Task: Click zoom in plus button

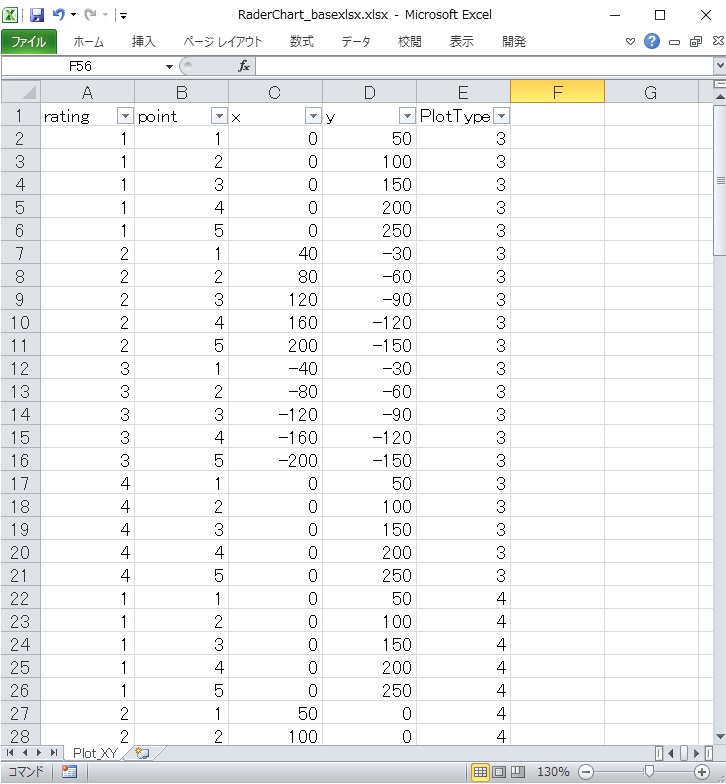Action: pos(702,772)
